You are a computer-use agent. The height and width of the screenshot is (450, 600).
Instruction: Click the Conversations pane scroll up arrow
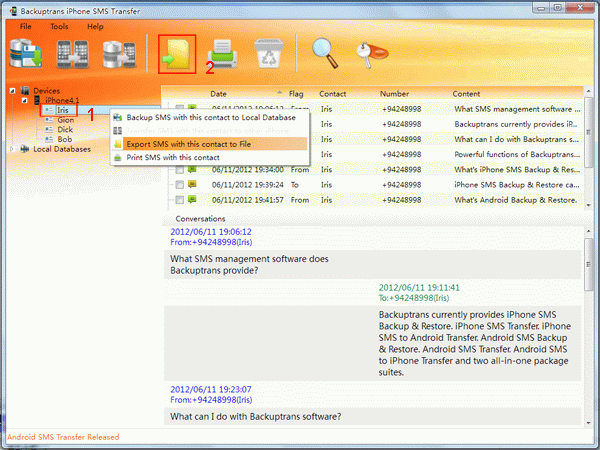click(x=589, y=231)
